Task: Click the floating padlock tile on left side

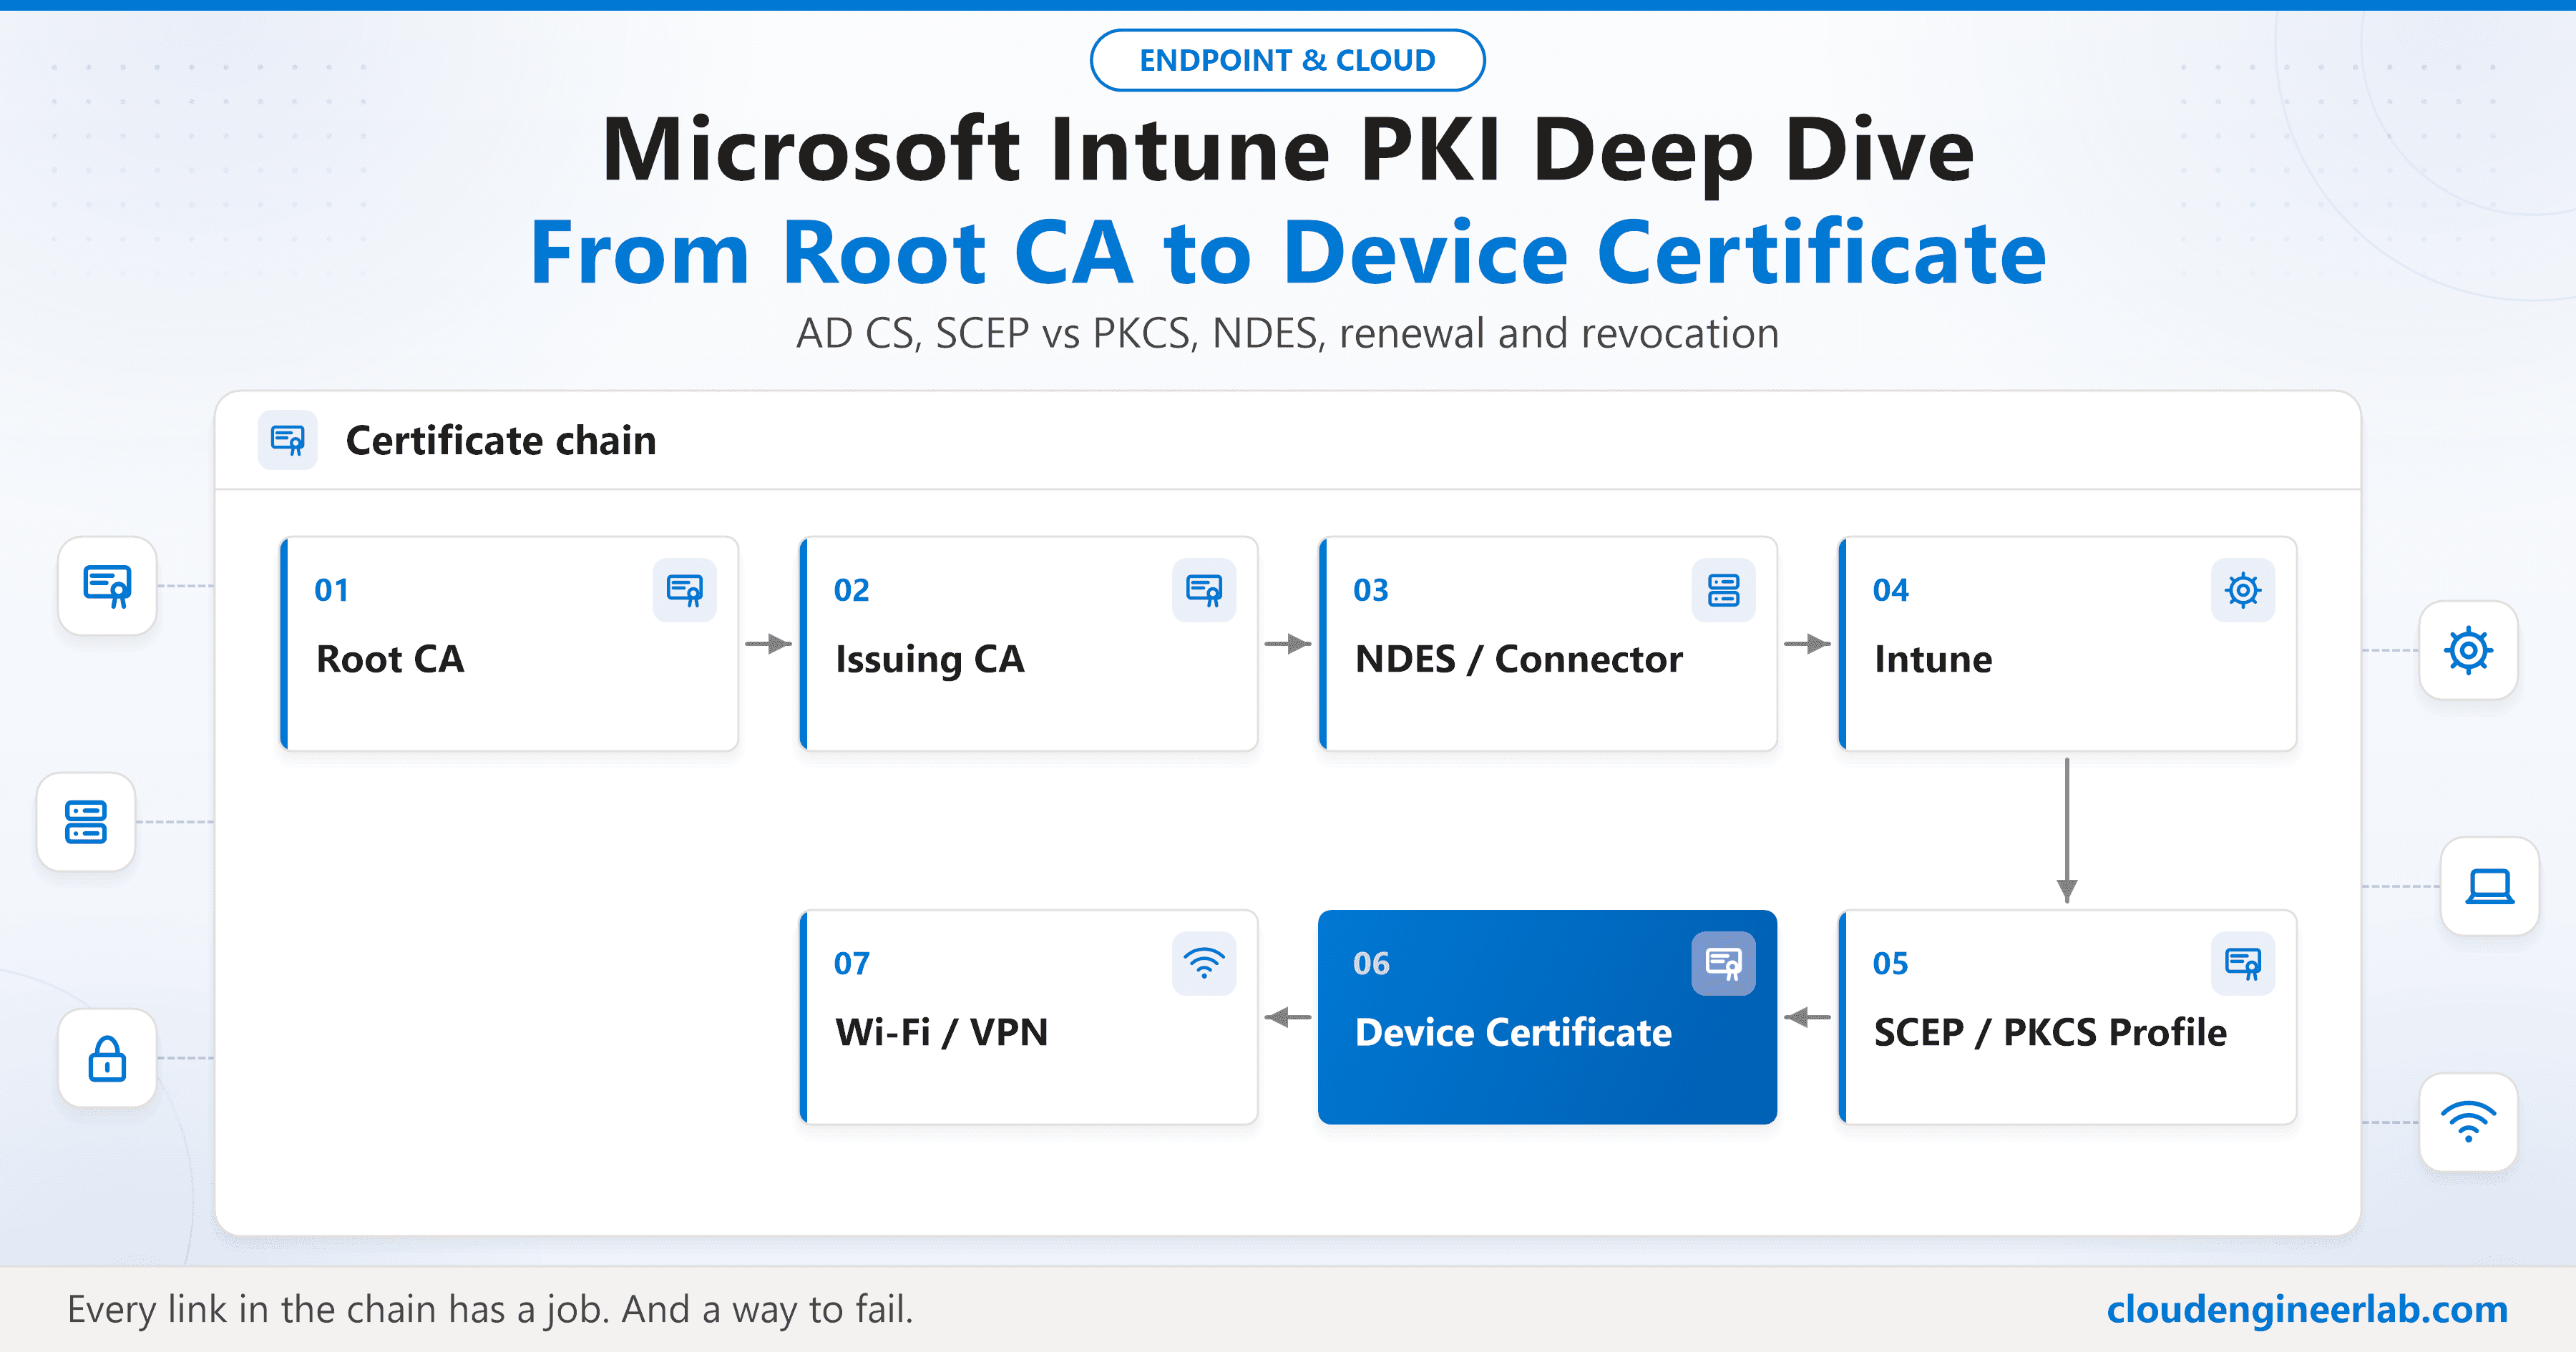Action: coord(107,1058)
